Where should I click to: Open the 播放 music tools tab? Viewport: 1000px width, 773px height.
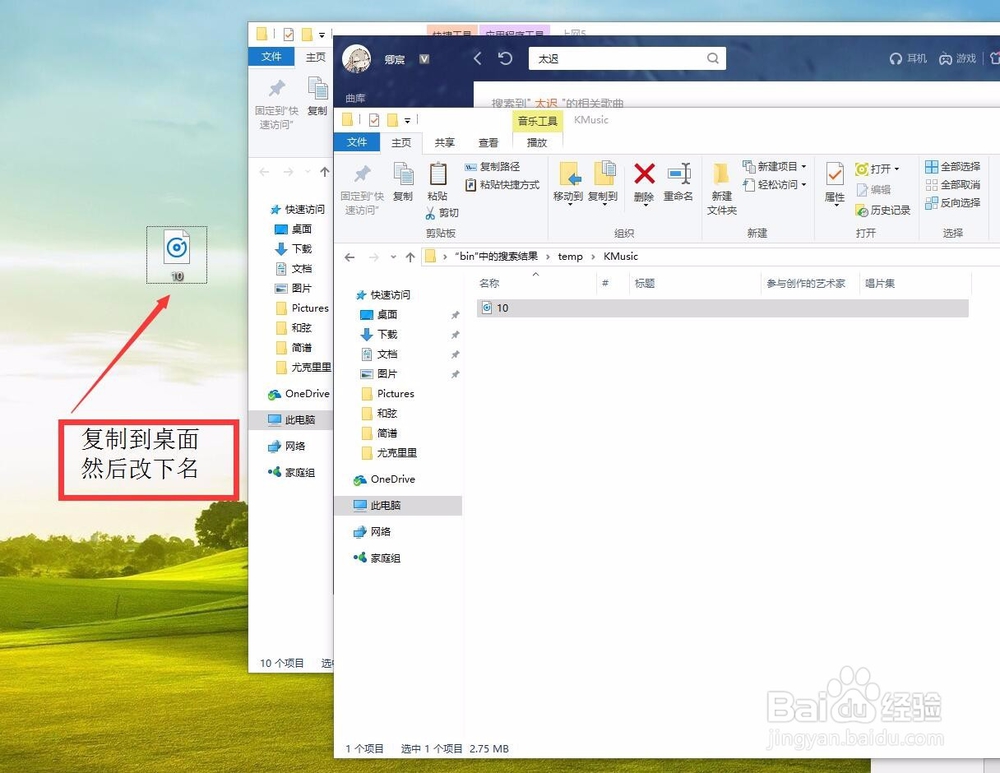[536, 142]
